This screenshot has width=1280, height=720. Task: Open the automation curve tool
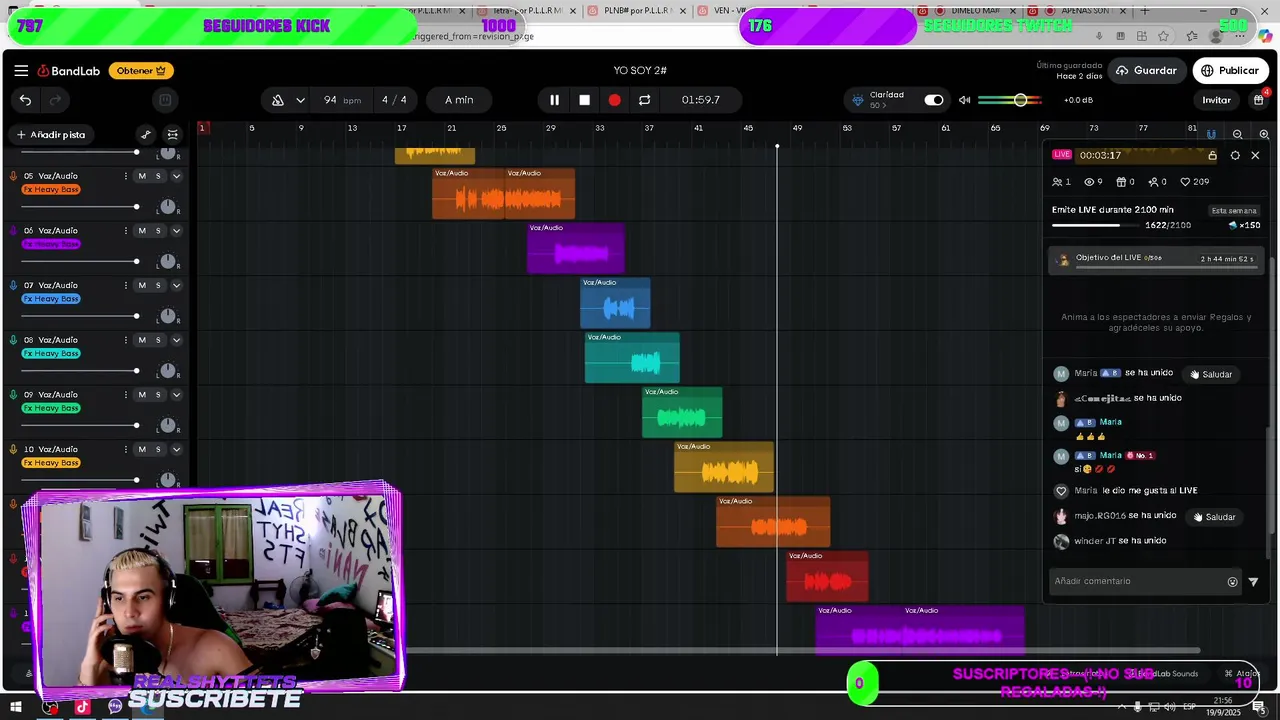(x=145, y=135)
